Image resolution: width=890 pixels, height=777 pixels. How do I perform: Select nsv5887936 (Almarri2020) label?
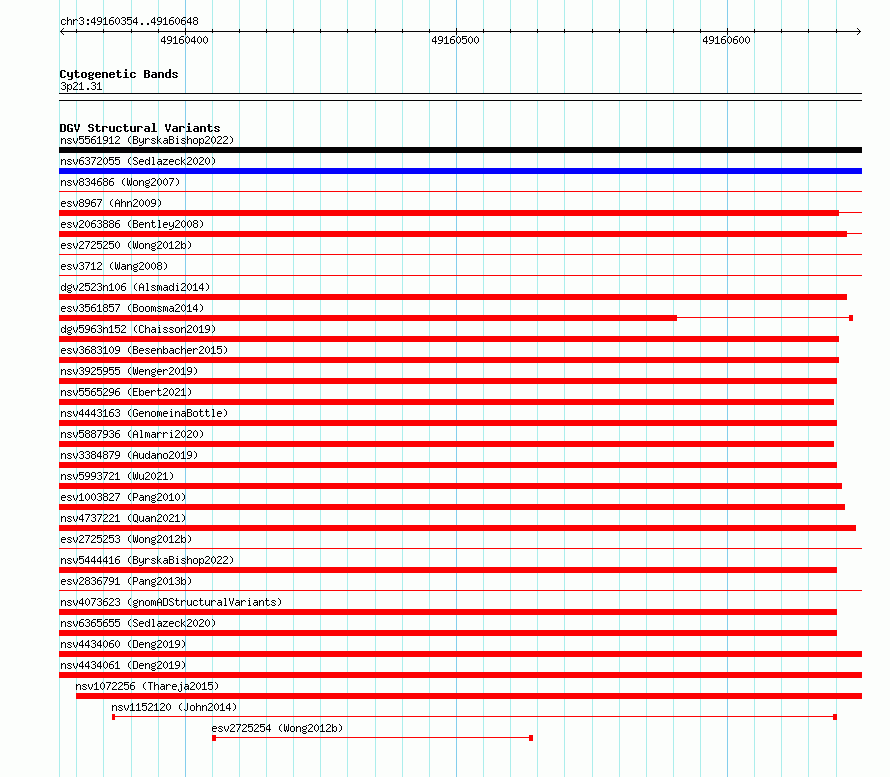[132, 434]
